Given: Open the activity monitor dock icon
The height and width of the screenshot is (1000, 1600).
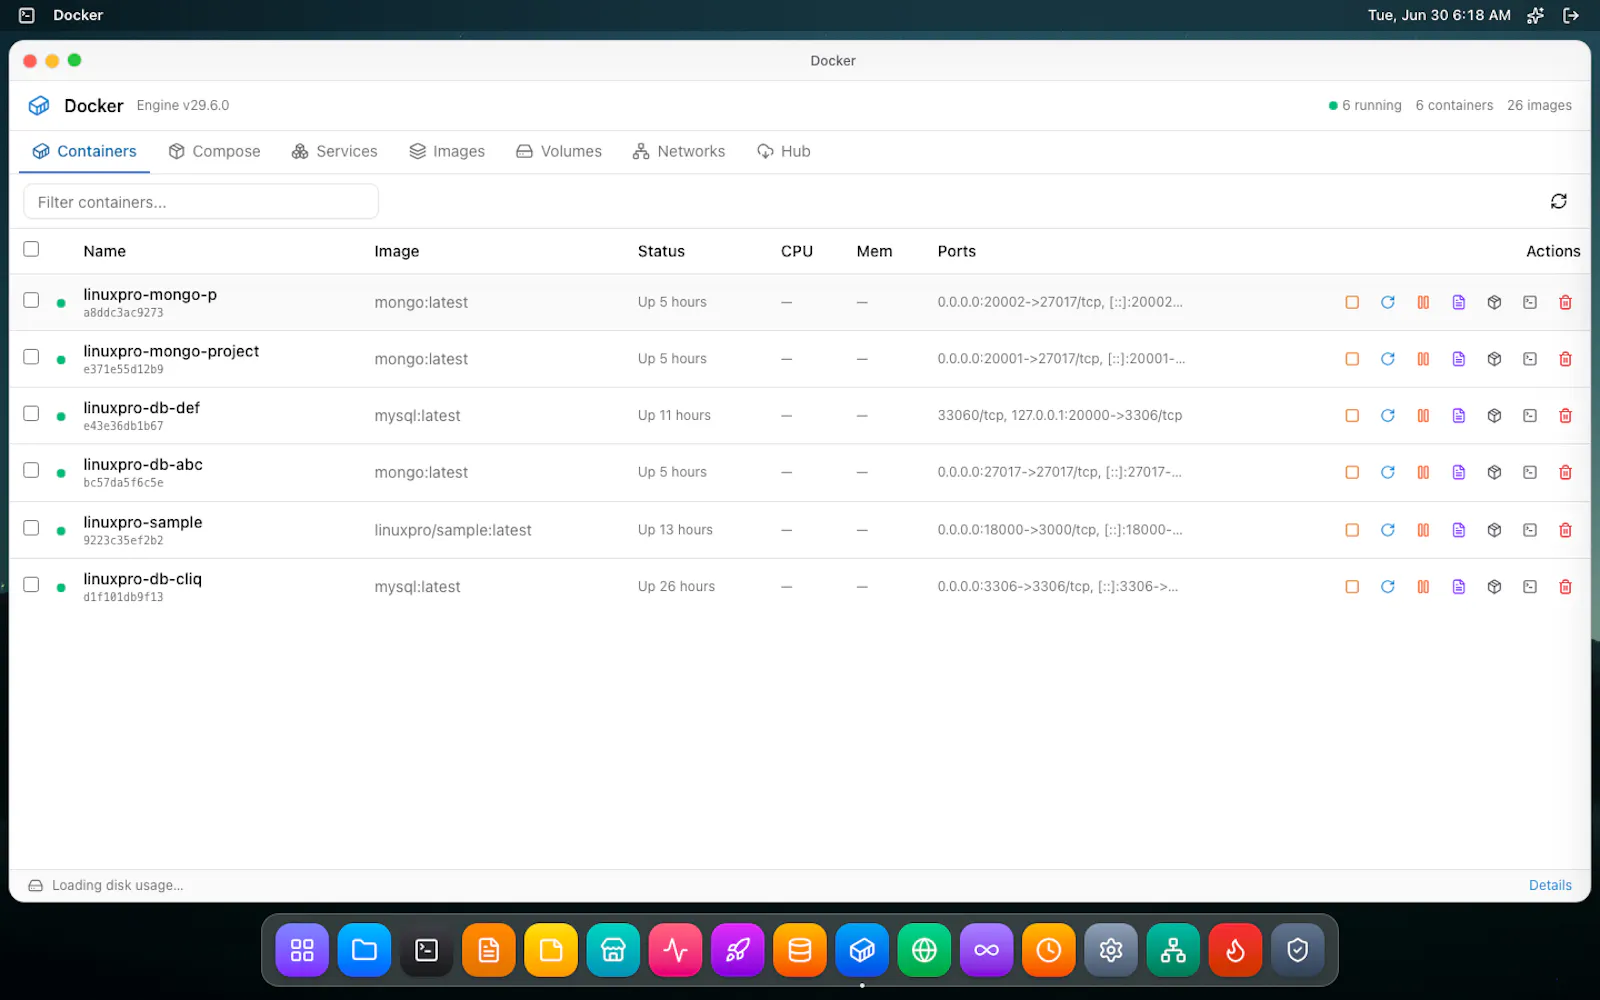Looking at the screenshot, I should [x=676, y=950].
